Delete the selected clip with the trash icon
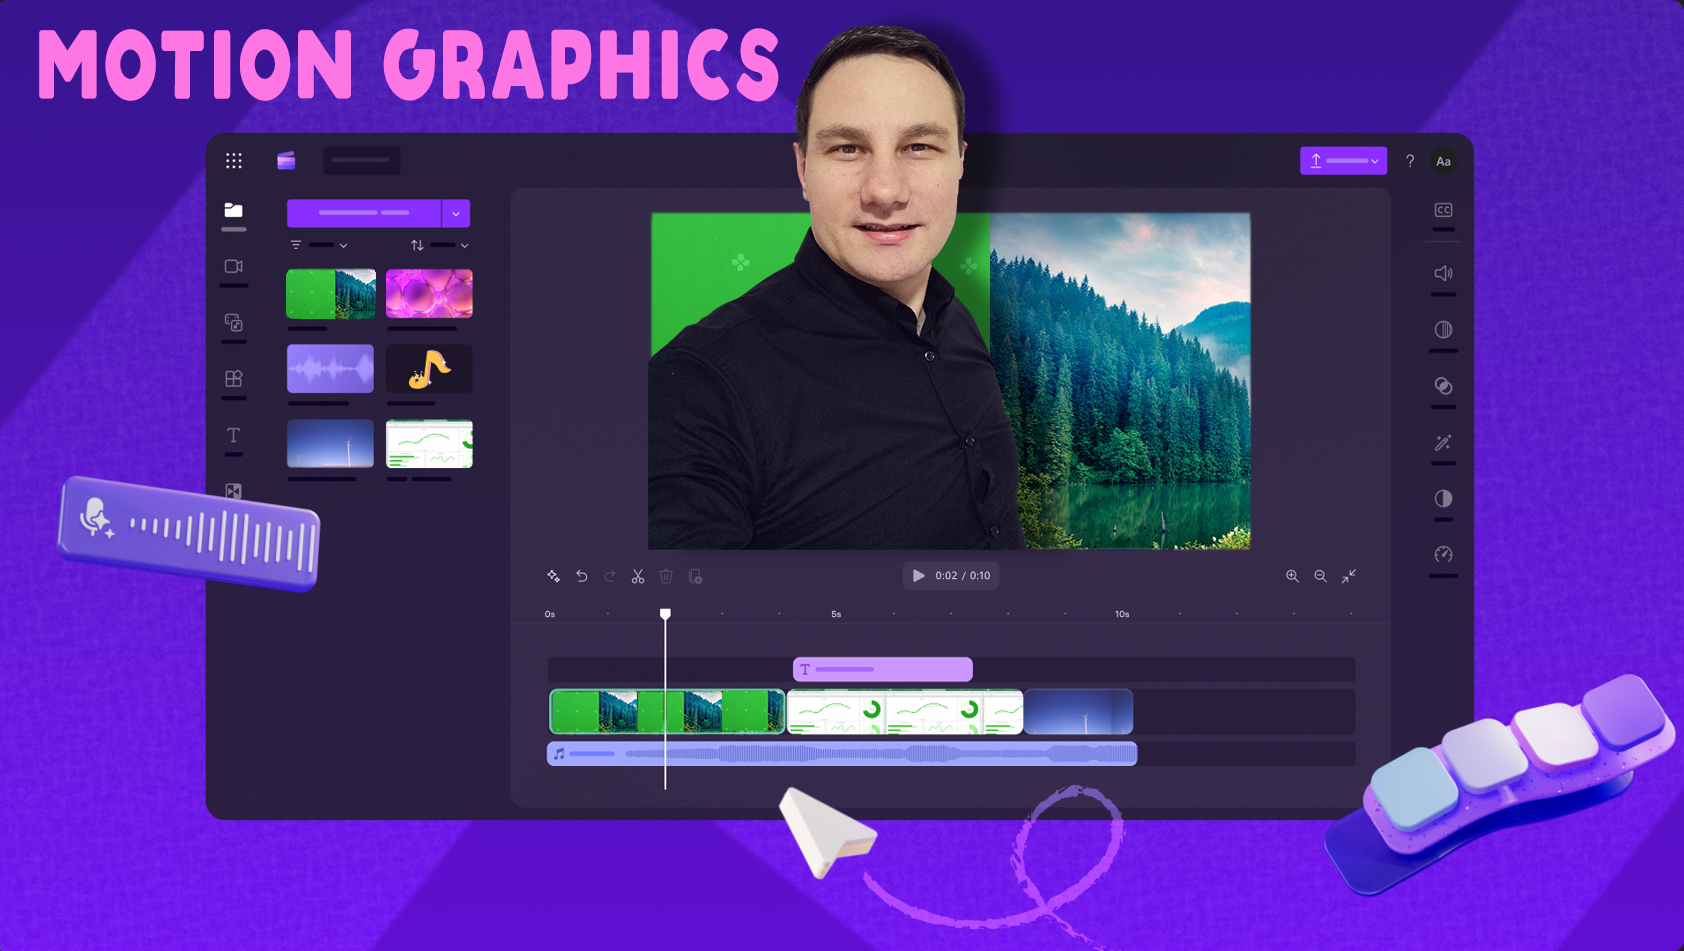This screenshot has width=1684, height=951. tap(666, 576)
